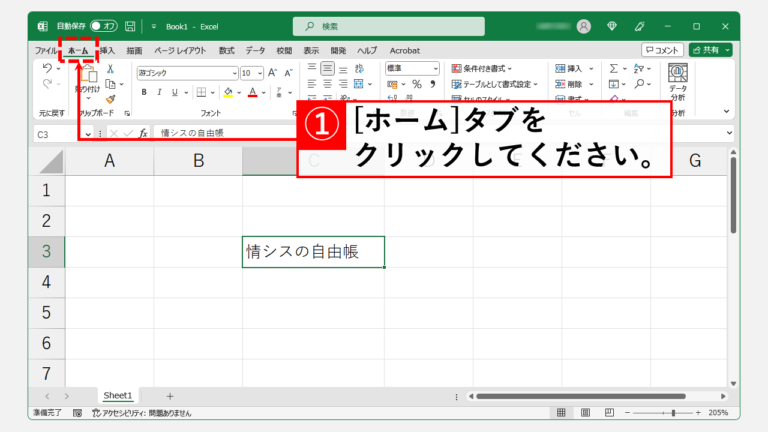Expand the Name Box dropdown arrow
Image resolution: width=768 pixels, height=432 pixels.
[88, 134]
